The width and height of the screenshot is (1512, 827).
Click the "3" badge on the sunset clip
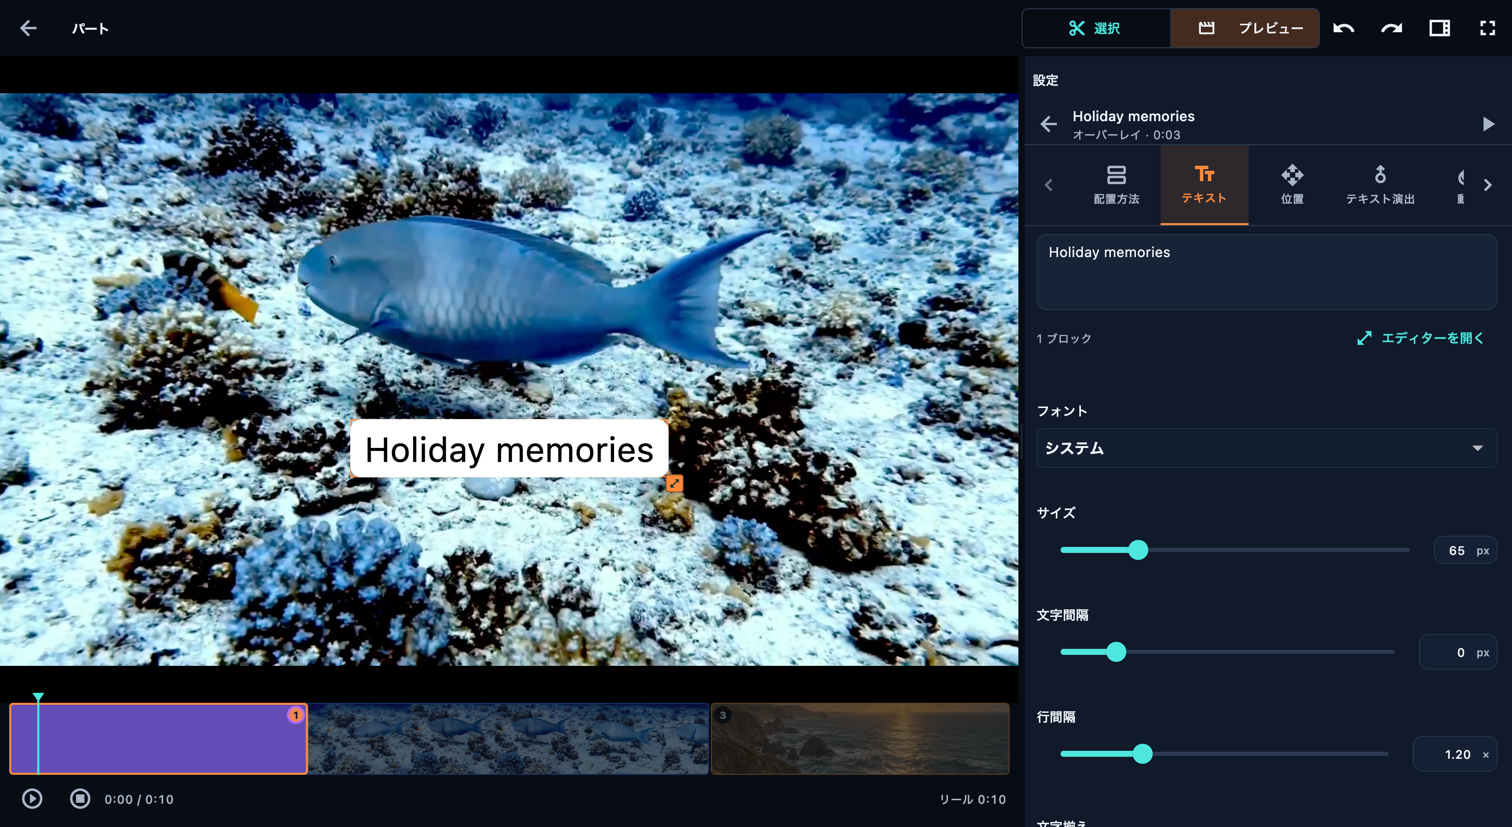[723, 715]
